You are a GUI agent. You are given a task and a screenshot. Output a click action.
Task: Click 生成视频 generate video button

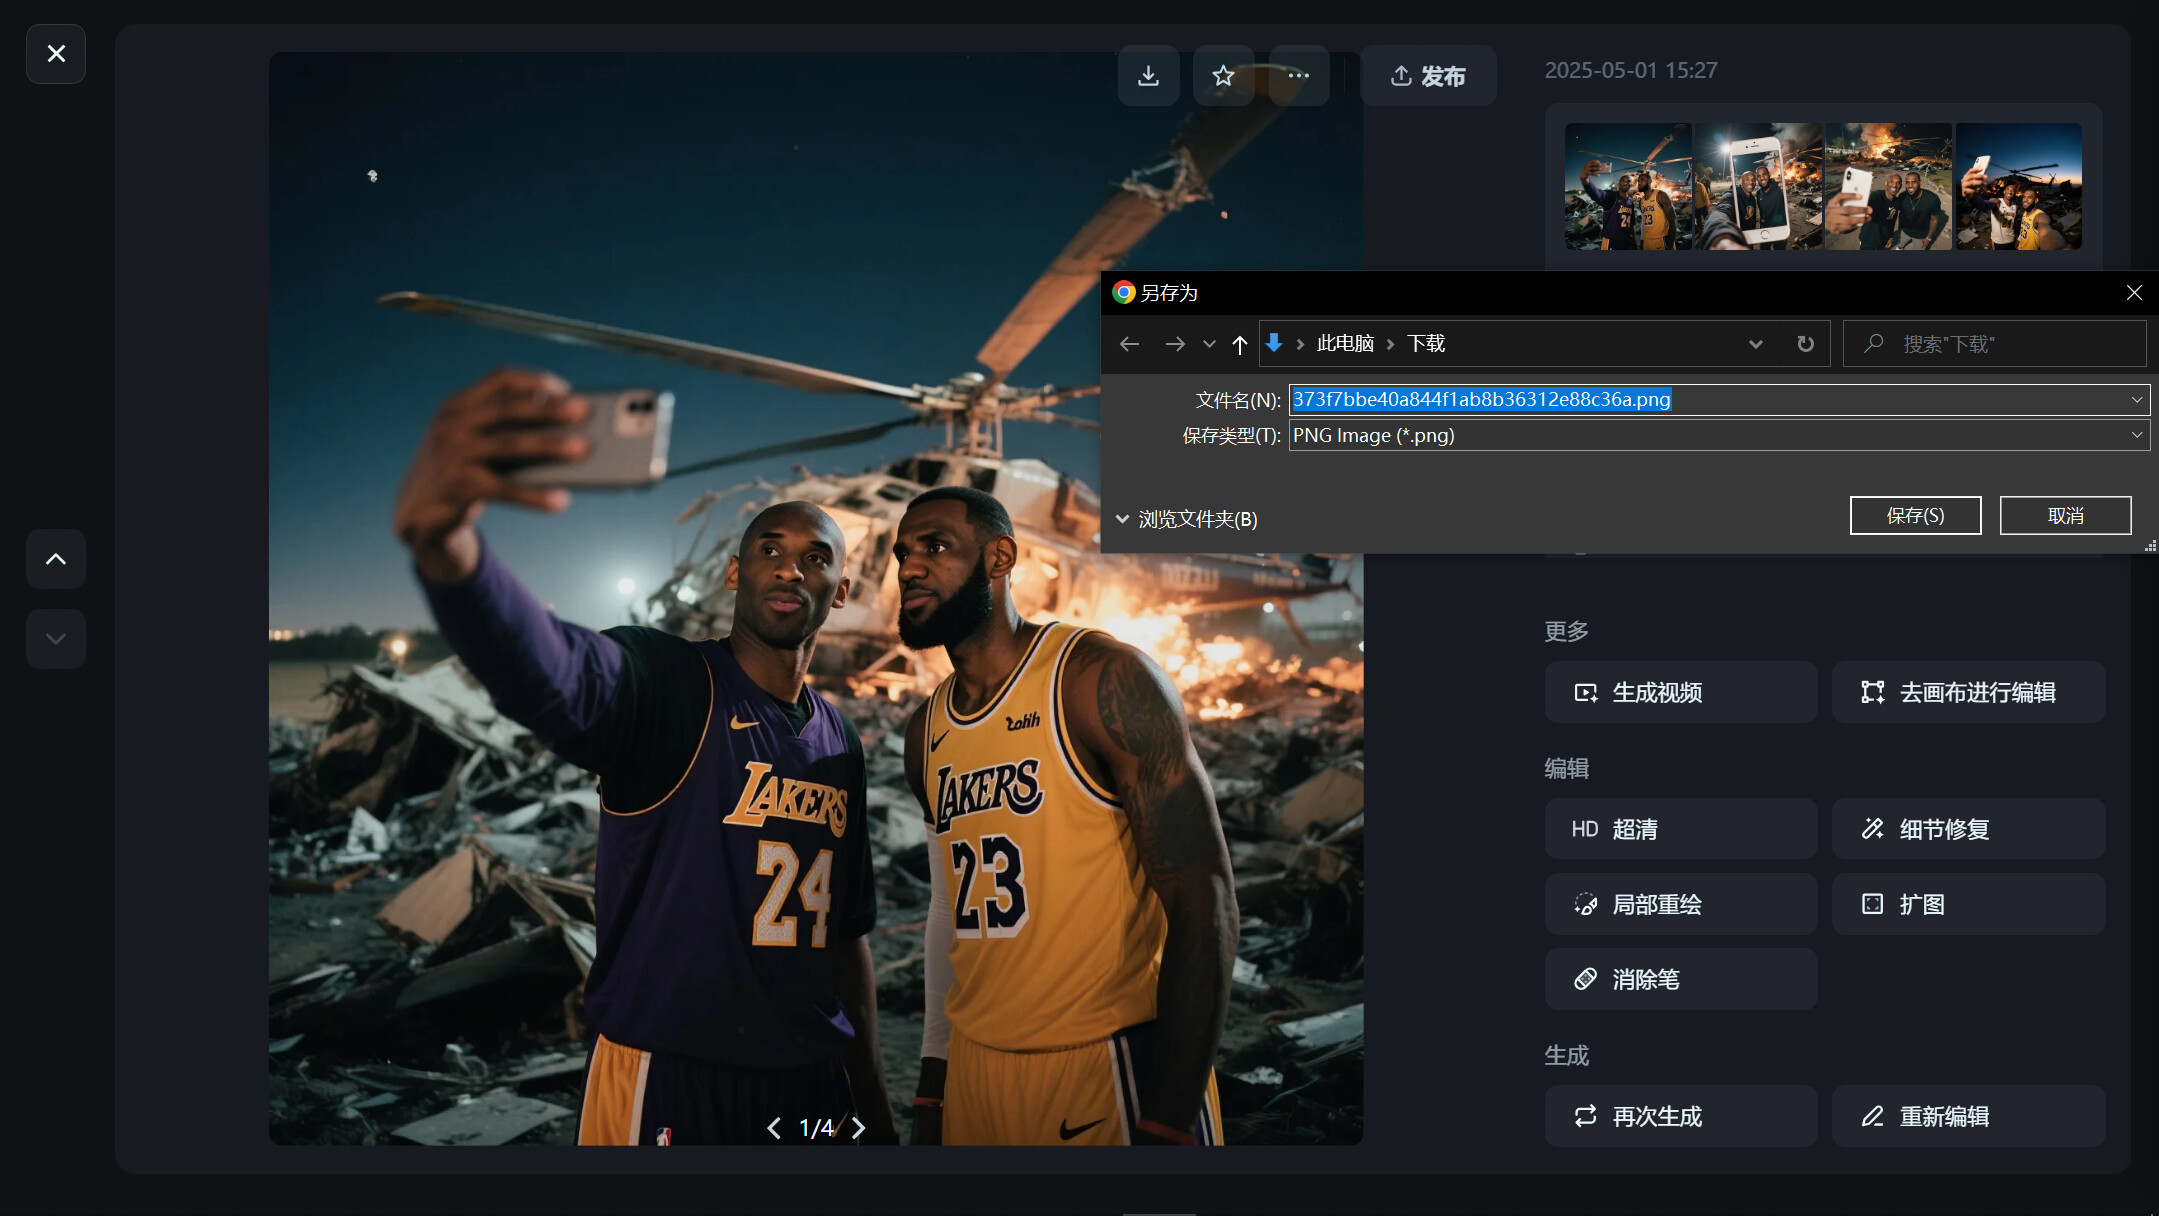coord(1681,692)
